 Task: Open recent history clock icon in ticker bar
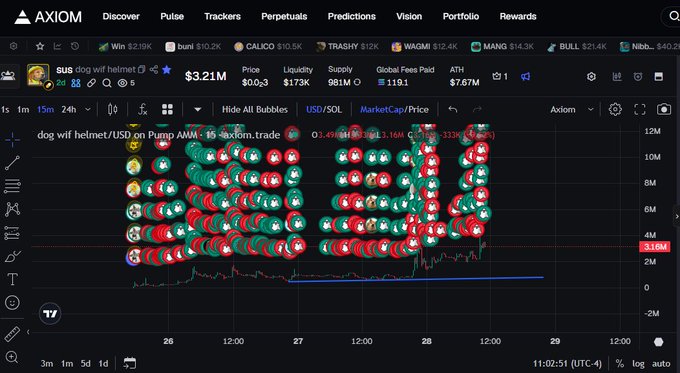click(x=75, y=46)
